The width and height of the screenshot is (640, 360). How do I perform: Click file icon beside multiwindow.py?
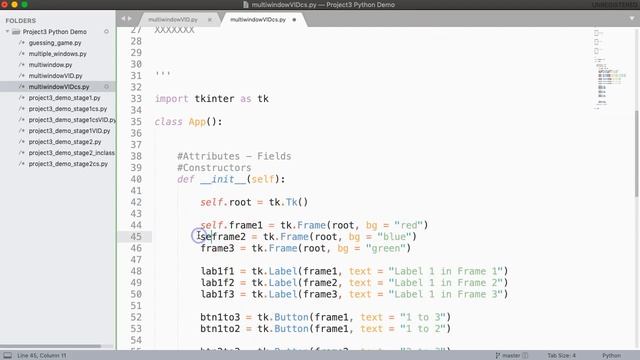pos(22,65)
